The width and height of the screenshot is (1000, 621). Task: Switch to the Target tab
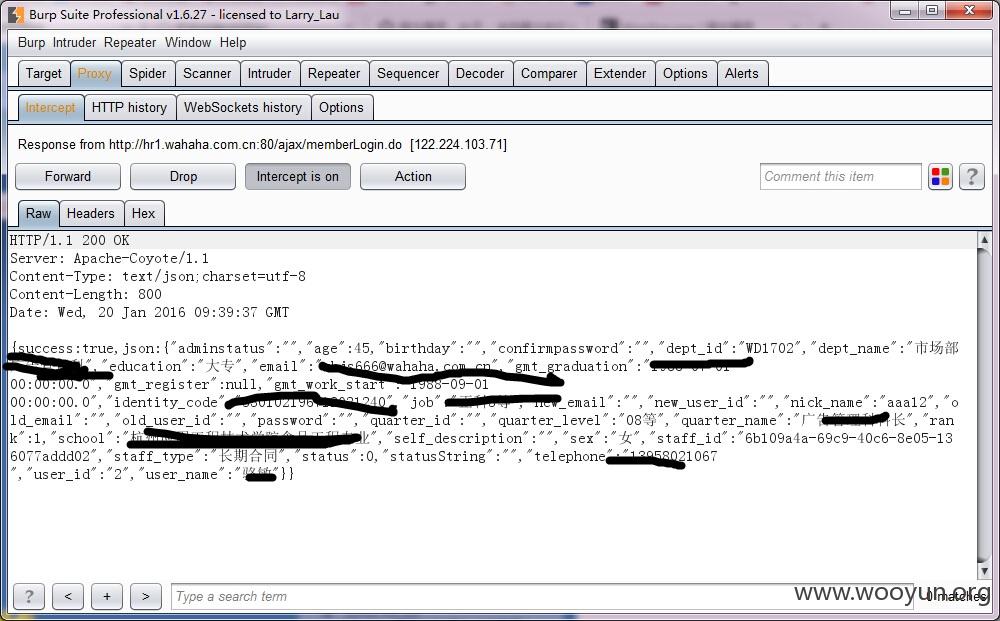coord(44,73)
